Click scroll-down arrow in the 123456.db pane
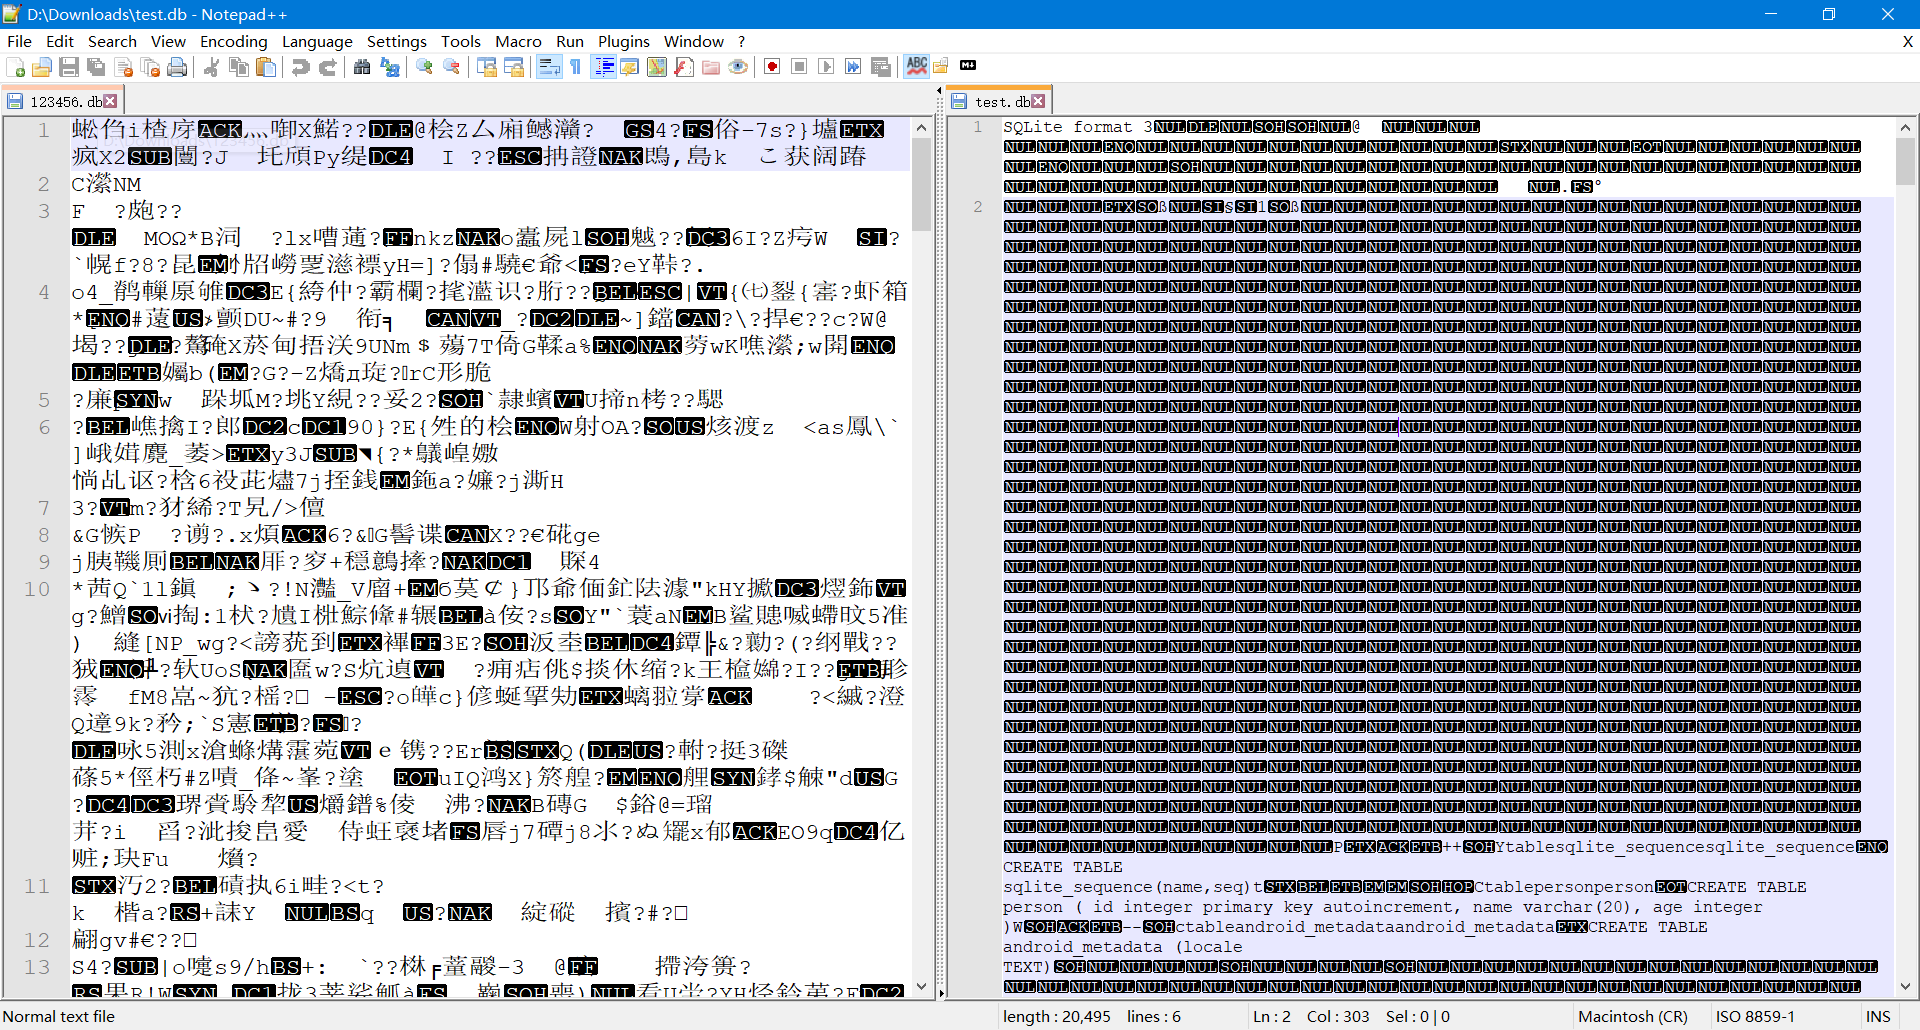 click(921, 987)
